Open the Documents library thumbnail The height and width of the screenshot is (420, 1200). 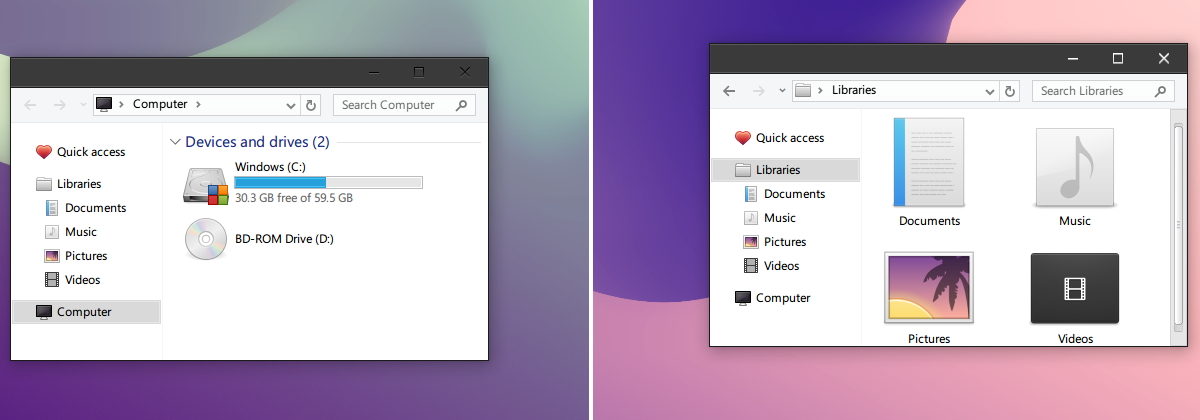tap(929, 162)
